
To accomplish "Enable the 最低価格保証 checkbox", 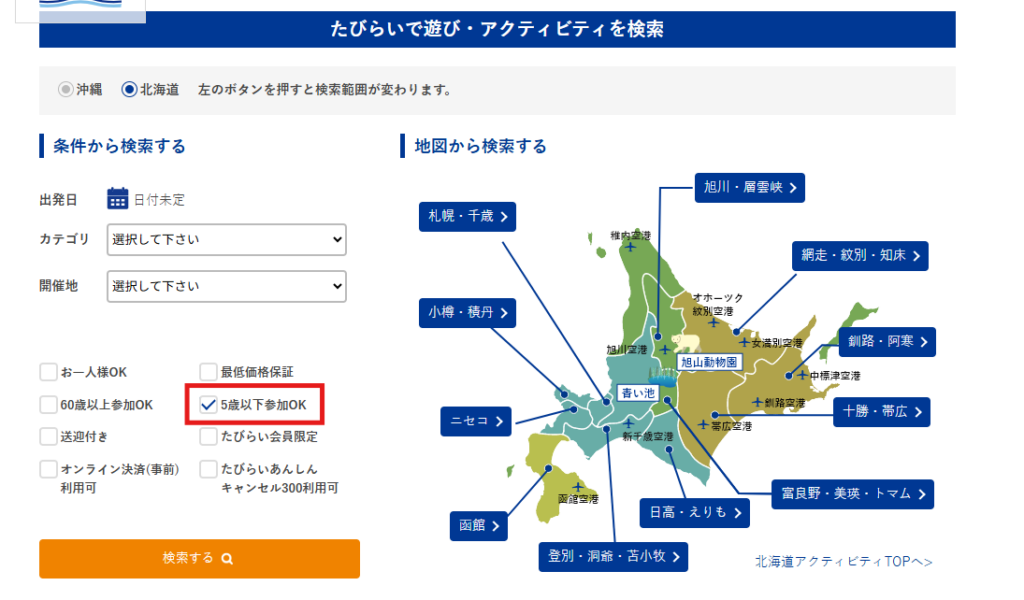I will [208, 372].
